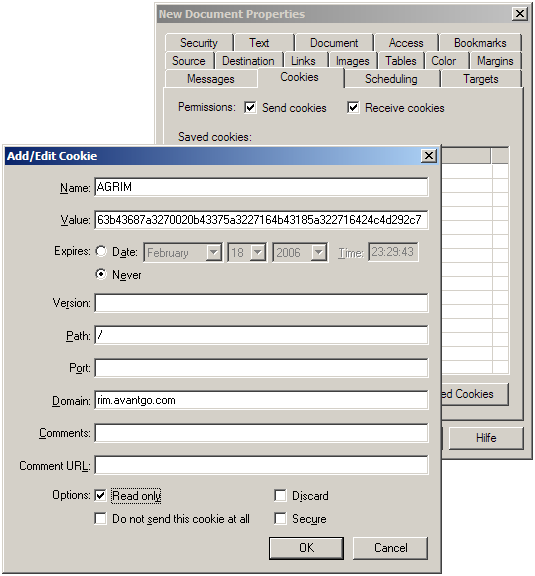The image size is (535, 576).
Task: Toggle the Read only checkbox
Action: 100,496
